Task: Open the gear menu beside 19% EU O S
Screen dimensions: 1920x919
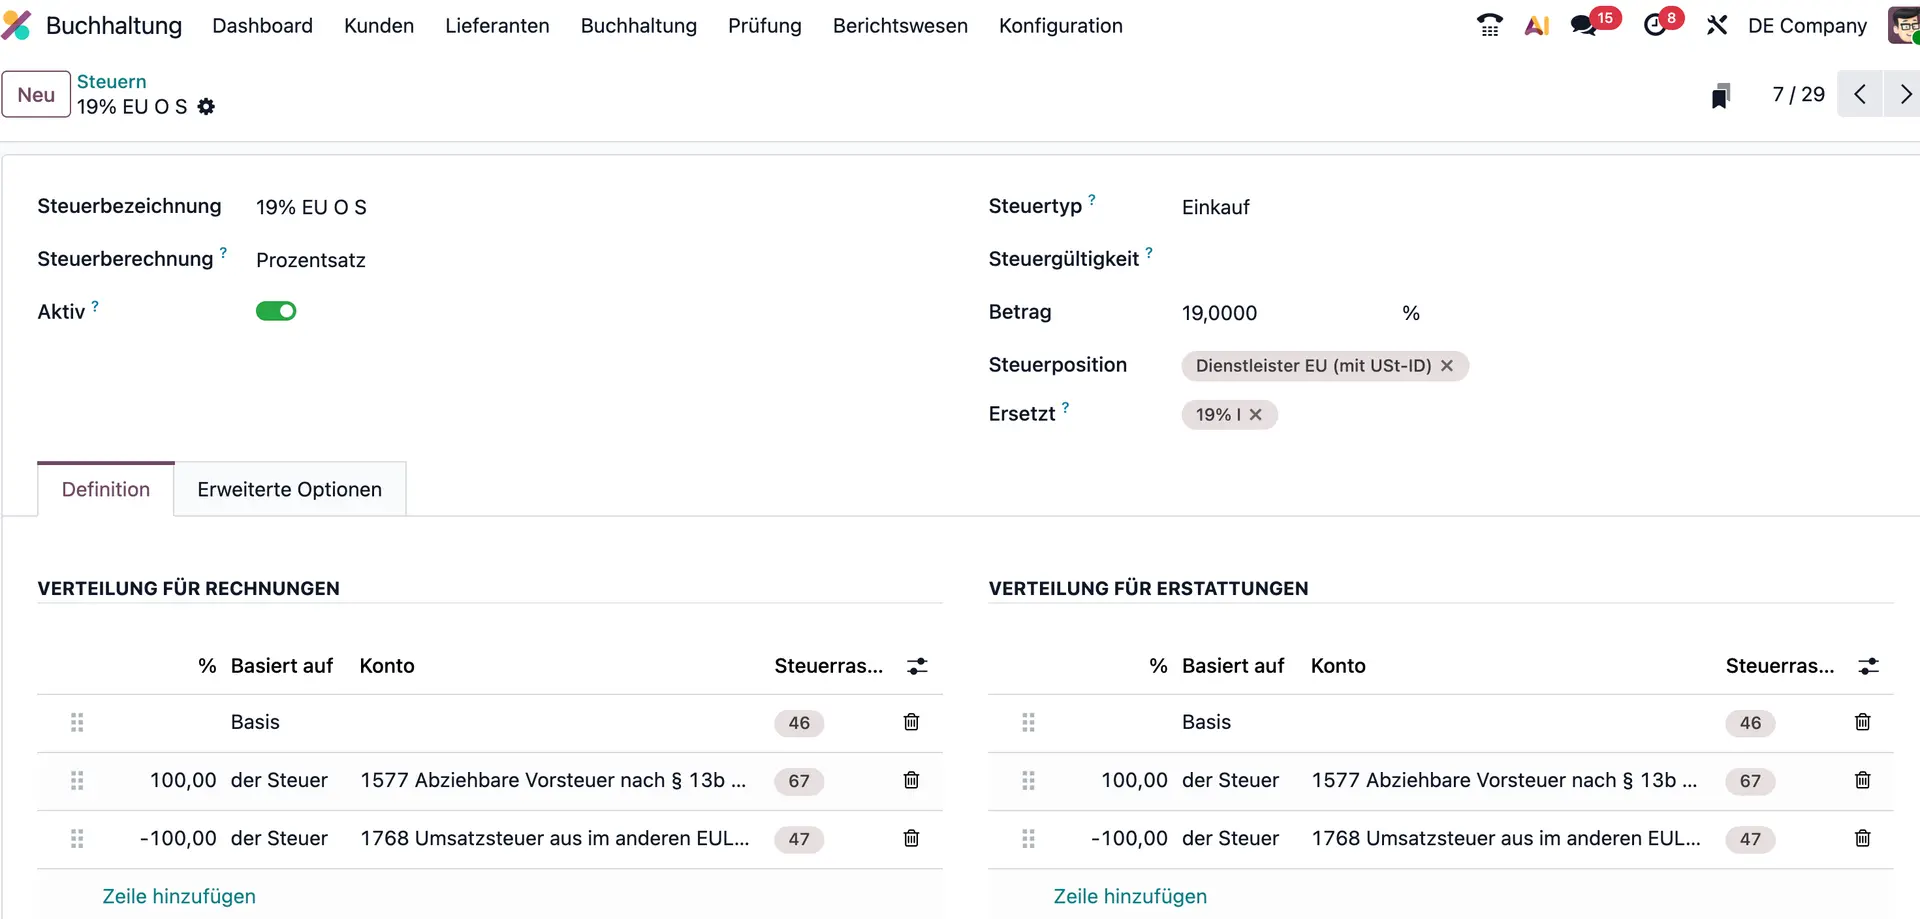Action: (207, 107)
